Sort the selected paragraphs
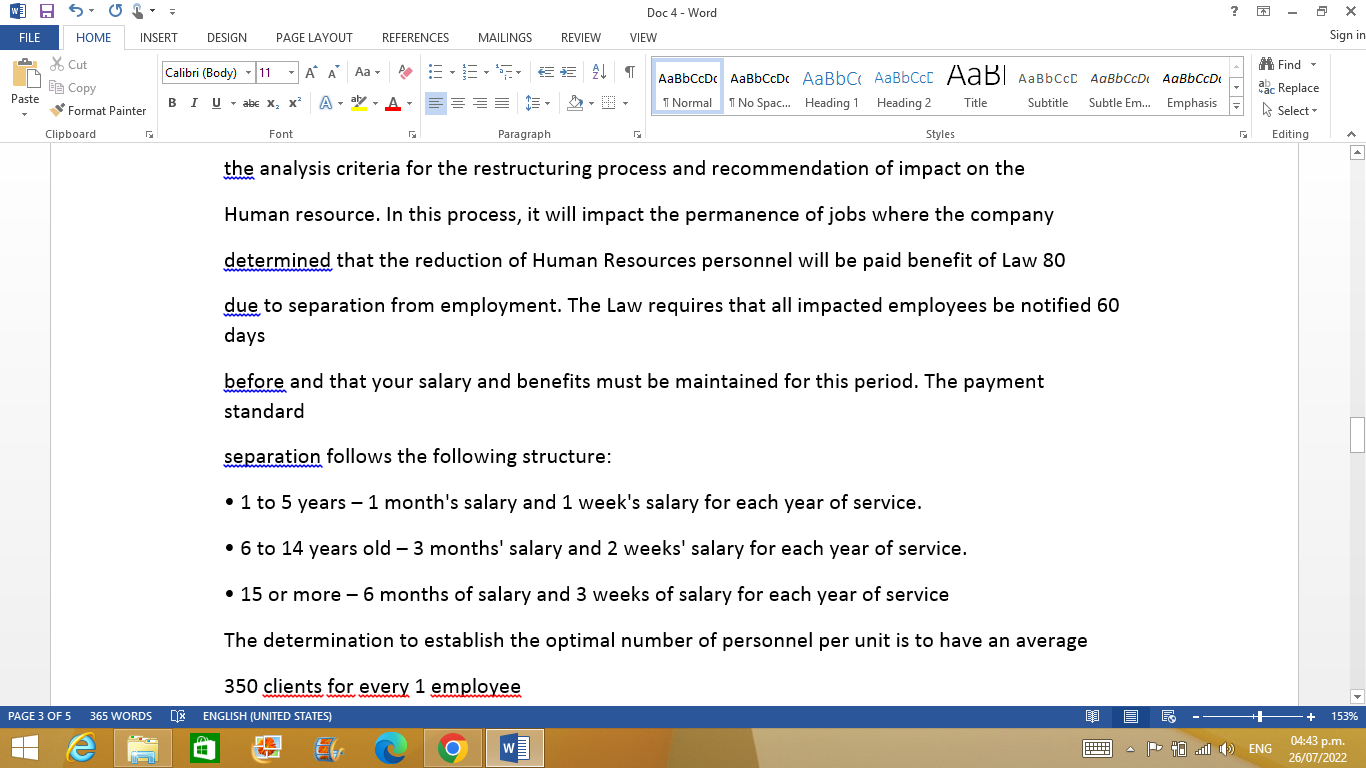The height and width of the screenshot is (768, 1366). coord(600,72)
